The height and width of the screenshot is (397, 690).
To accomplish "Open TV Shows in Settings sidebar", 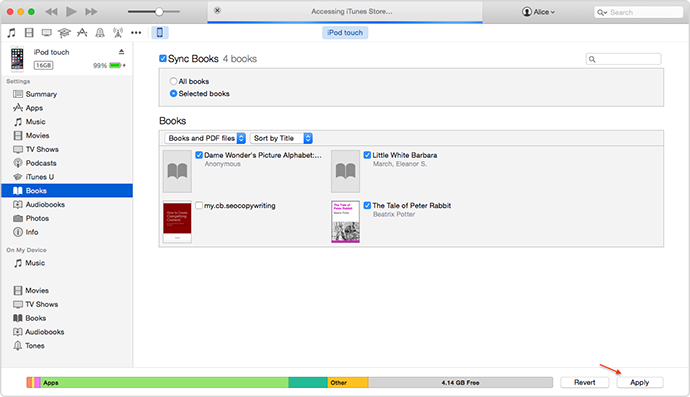I will (66, 149).
